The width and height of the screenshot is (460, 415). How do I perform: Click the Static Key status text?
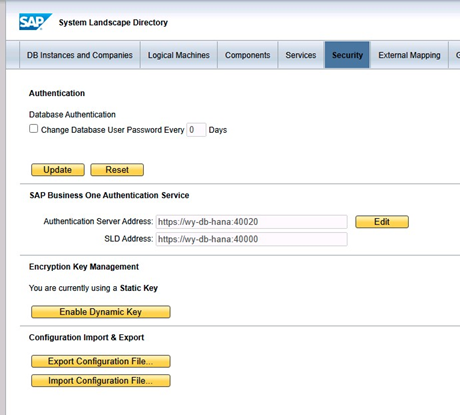[x=139, y=288]
